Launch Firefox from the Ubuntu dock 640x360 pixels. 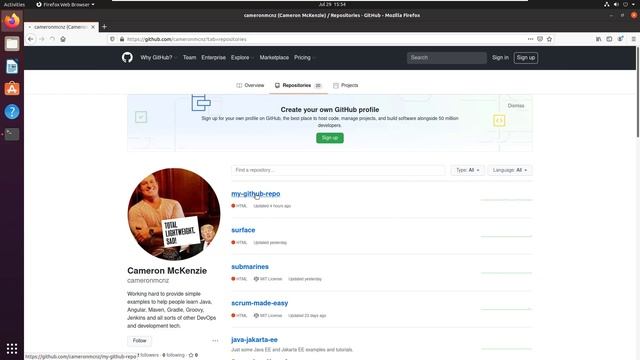(12, 21)
